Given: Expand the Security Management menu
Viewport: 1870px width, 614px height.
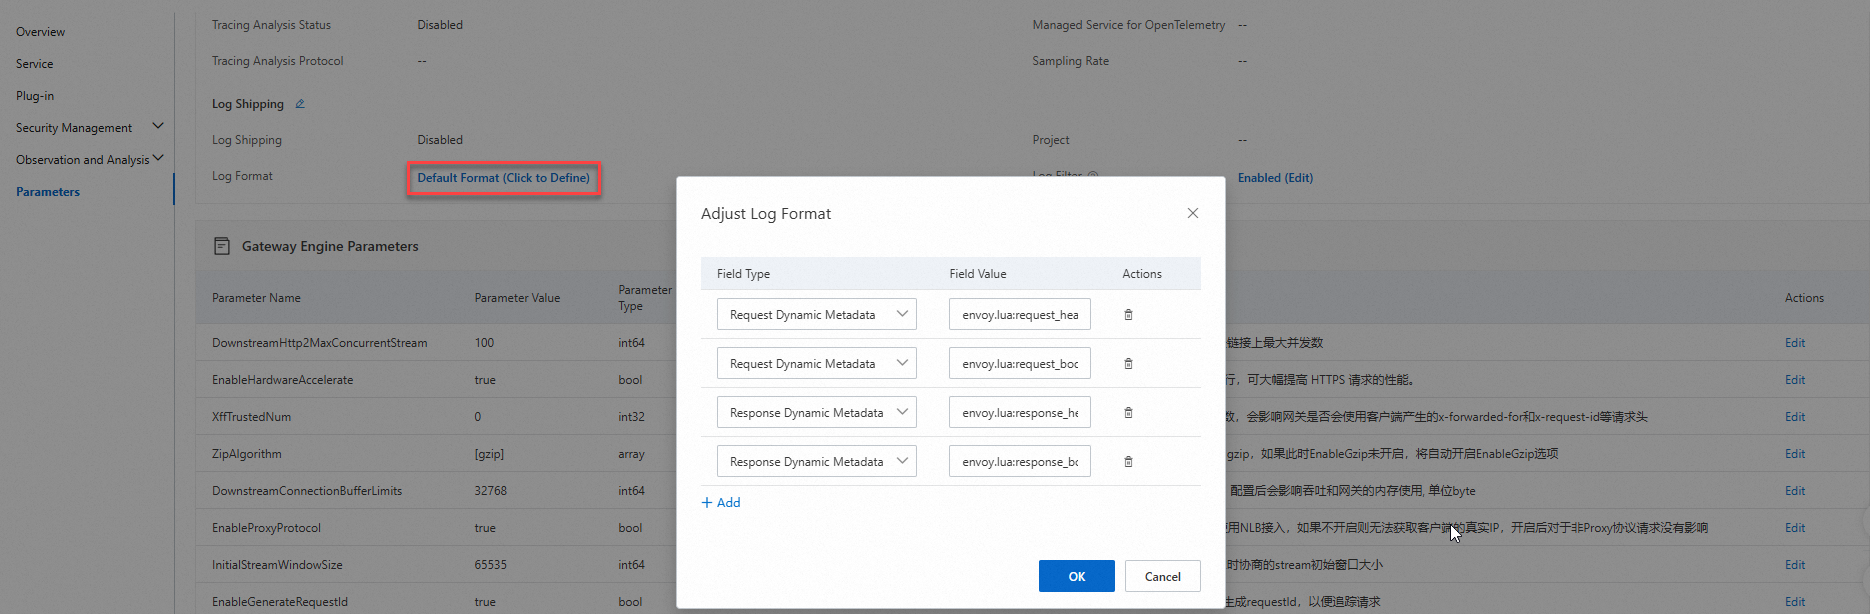Looking at the screenshot, I should [157, 127].
